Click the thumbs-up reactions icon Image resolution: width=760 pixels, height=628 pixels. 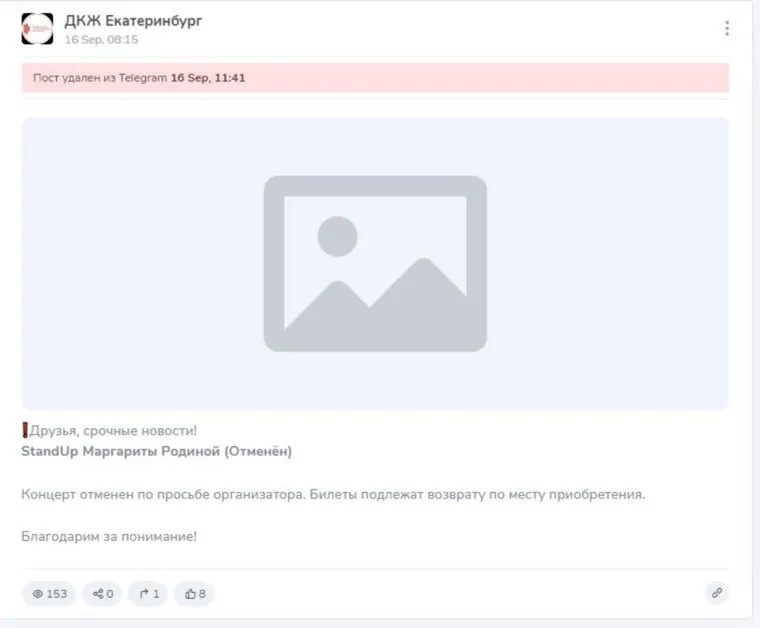pos(190,594)
